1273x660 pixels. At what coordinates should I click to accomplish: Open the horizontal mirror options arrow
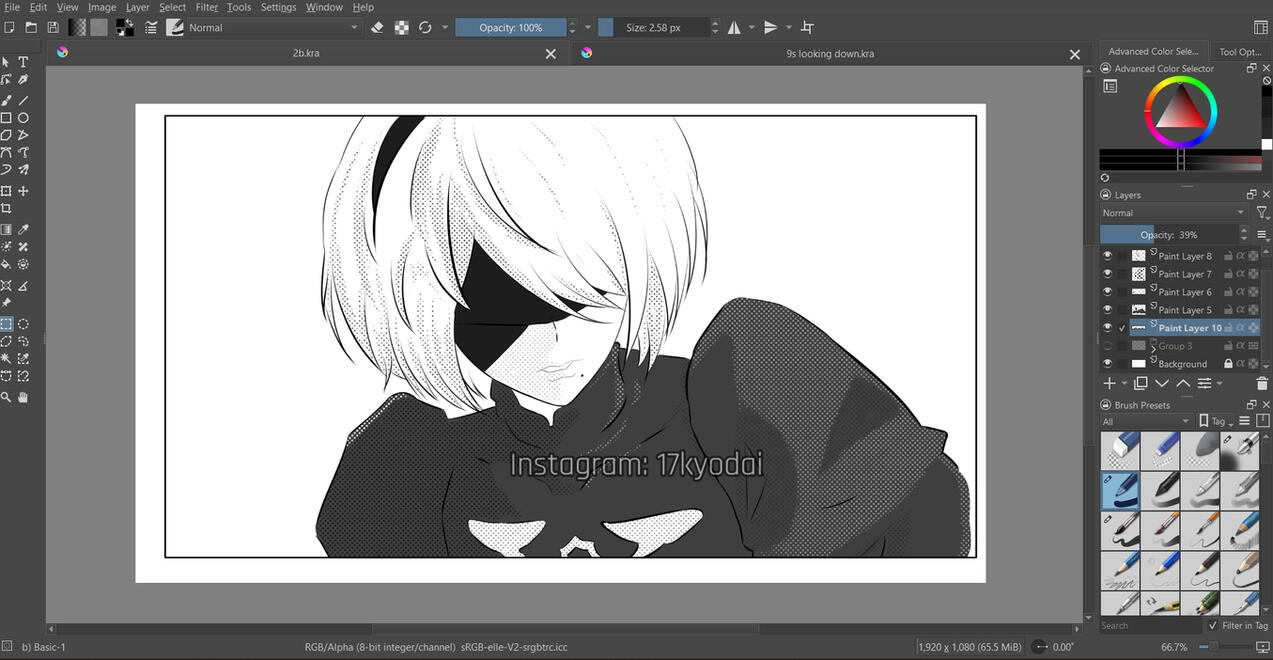coord(751,28)
